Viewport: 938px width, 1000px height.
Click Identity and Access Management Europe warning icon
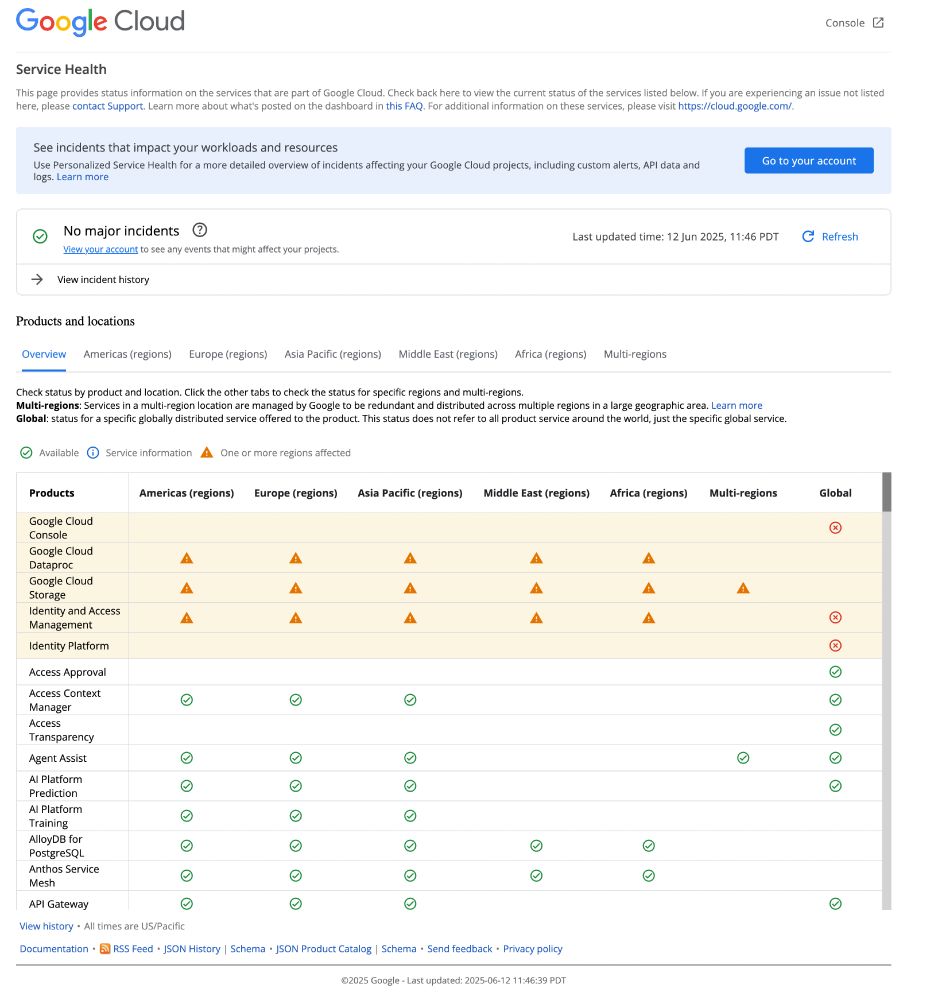coord(295,618)
